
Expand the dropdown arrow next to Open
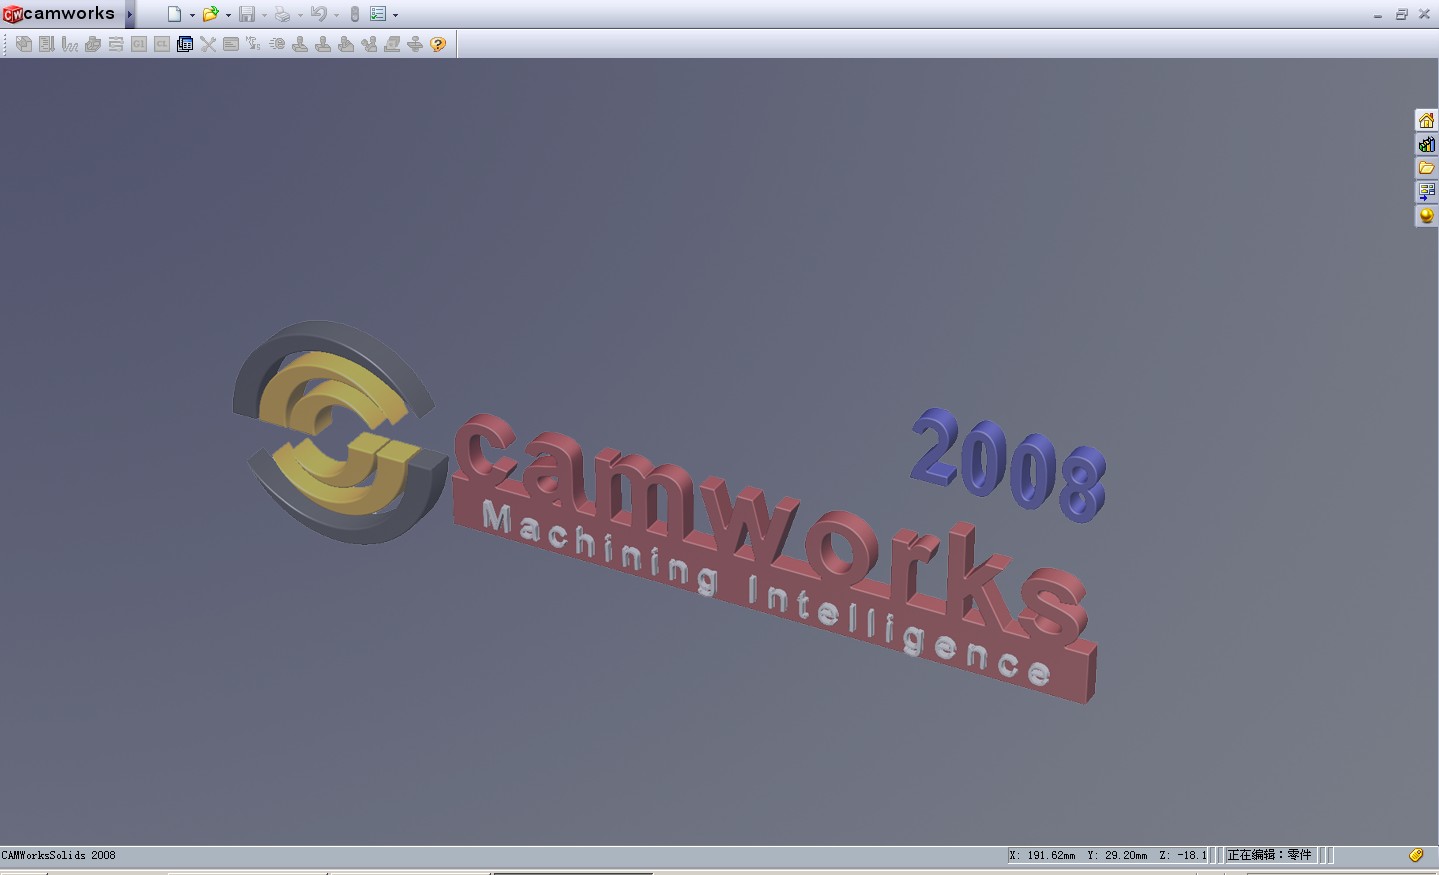tap(228, 15)
